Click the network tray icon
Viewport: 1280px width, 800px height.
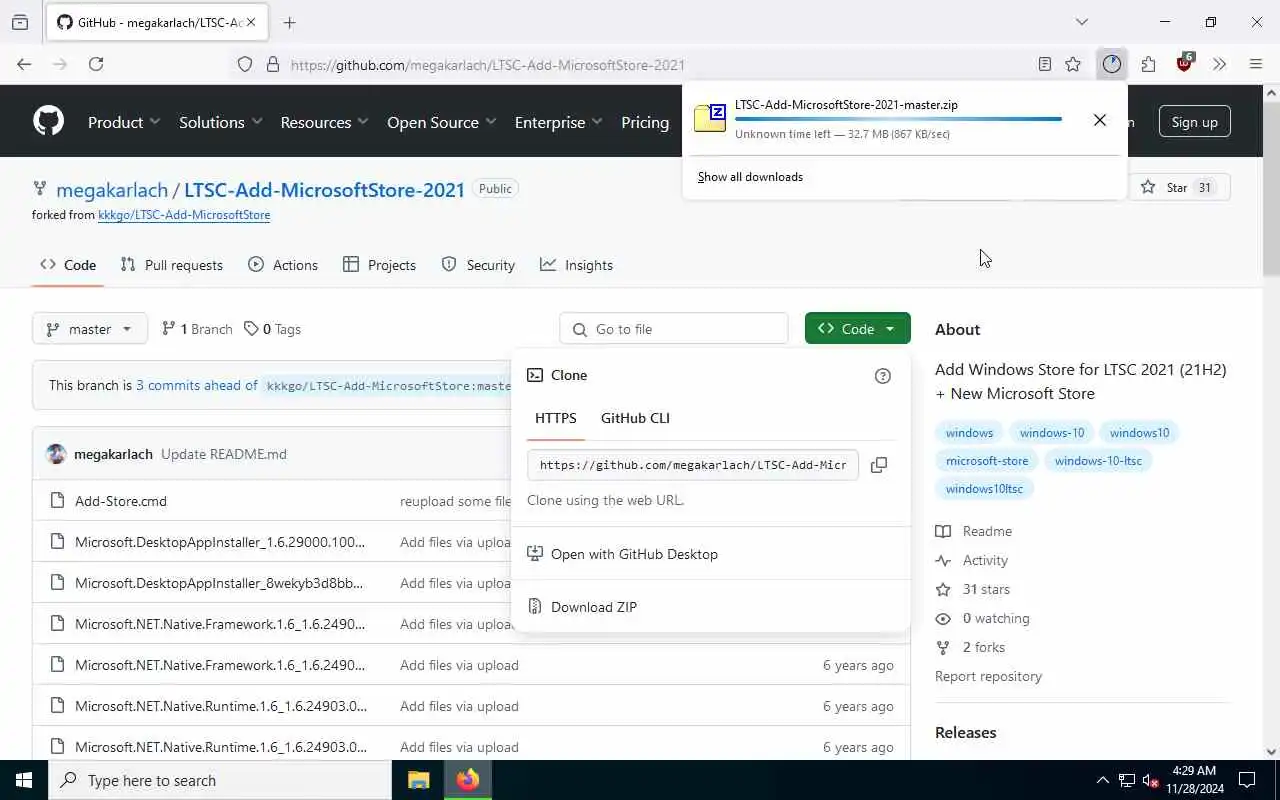click(1126, 780)
